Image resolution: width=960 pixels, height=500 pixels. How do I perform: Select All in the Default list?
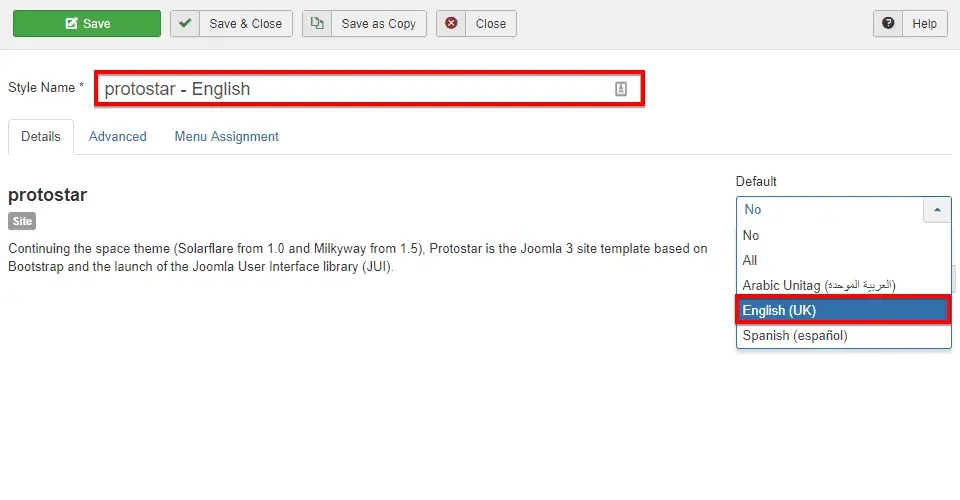(844, 260)
